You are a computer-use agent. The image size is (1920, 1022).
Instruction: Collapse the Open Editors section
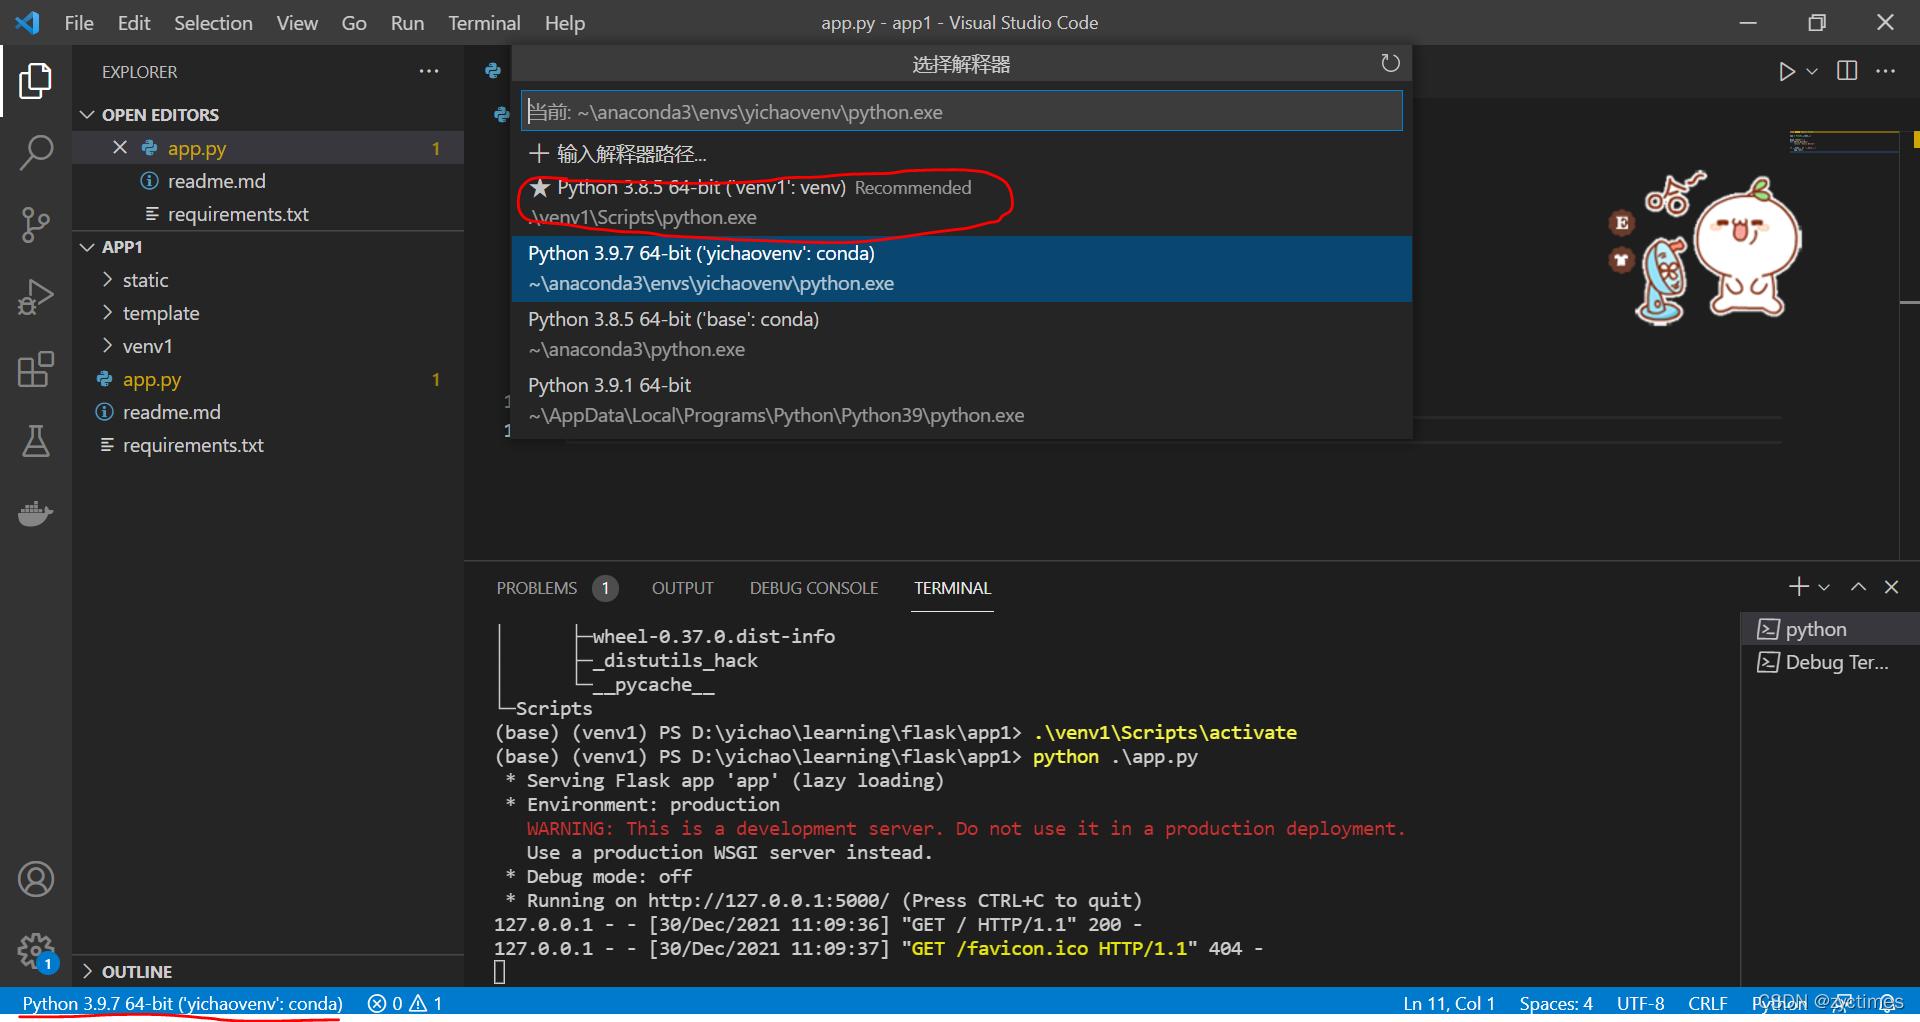[x=87, y=115]
